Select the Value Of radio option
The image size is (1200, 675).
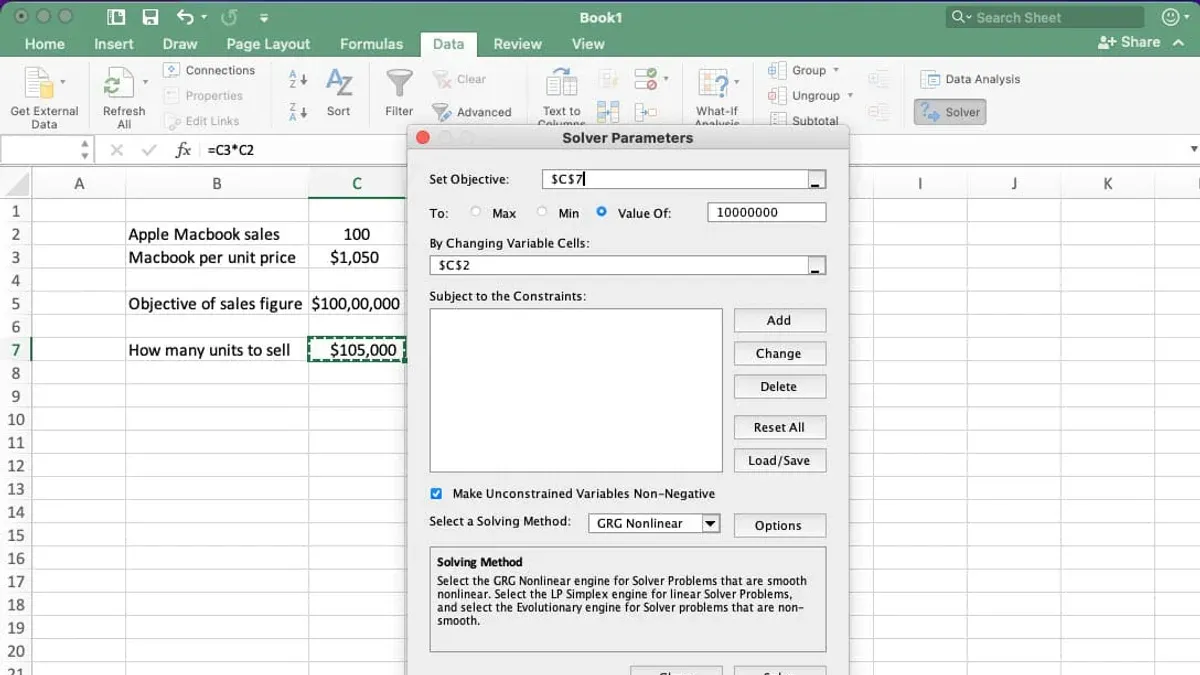click(x=601, y=212)
